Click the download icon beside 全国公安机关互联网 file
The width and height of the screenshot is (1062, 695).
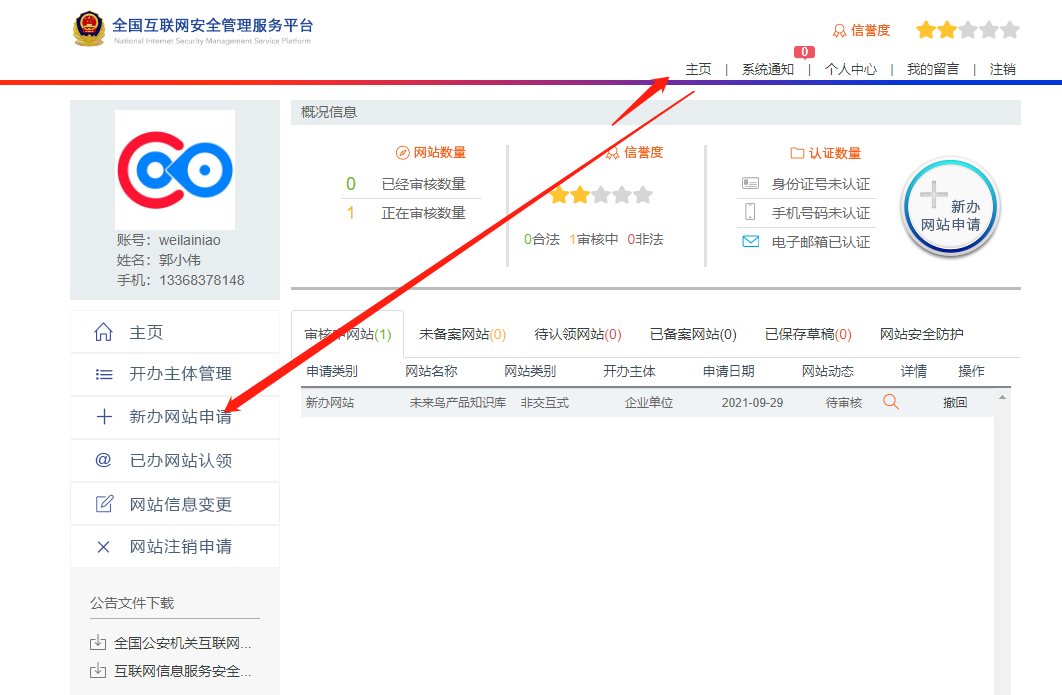98,643
